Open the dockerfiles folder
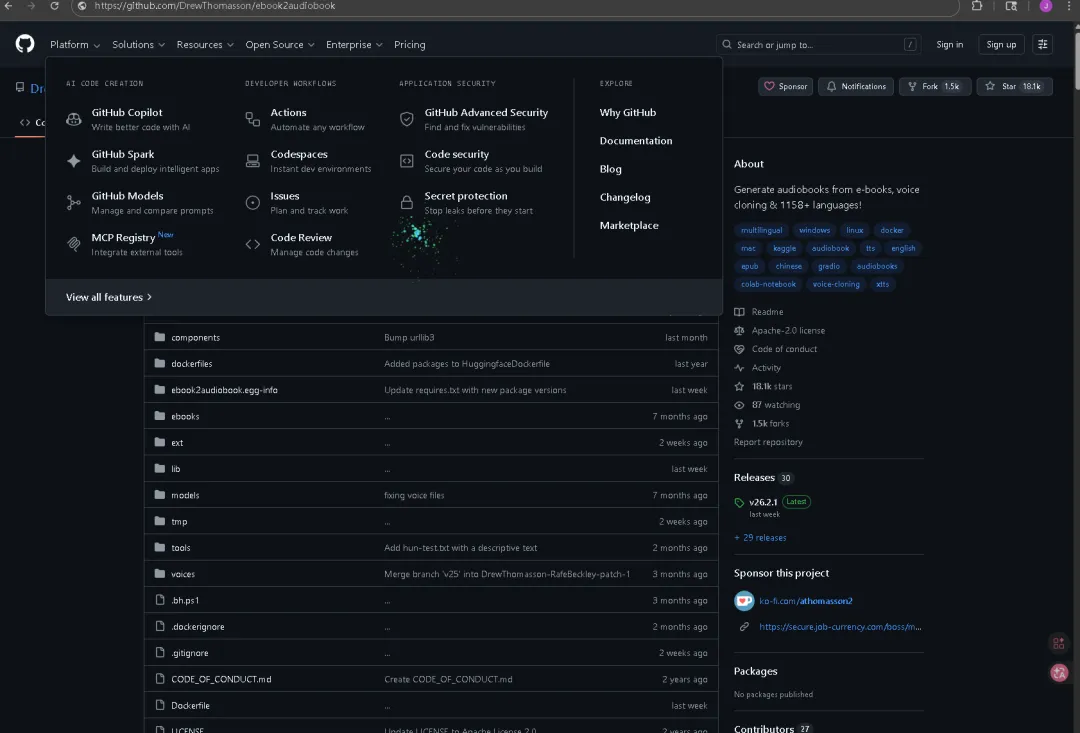The image size is (1080, 733). [191, 364]
